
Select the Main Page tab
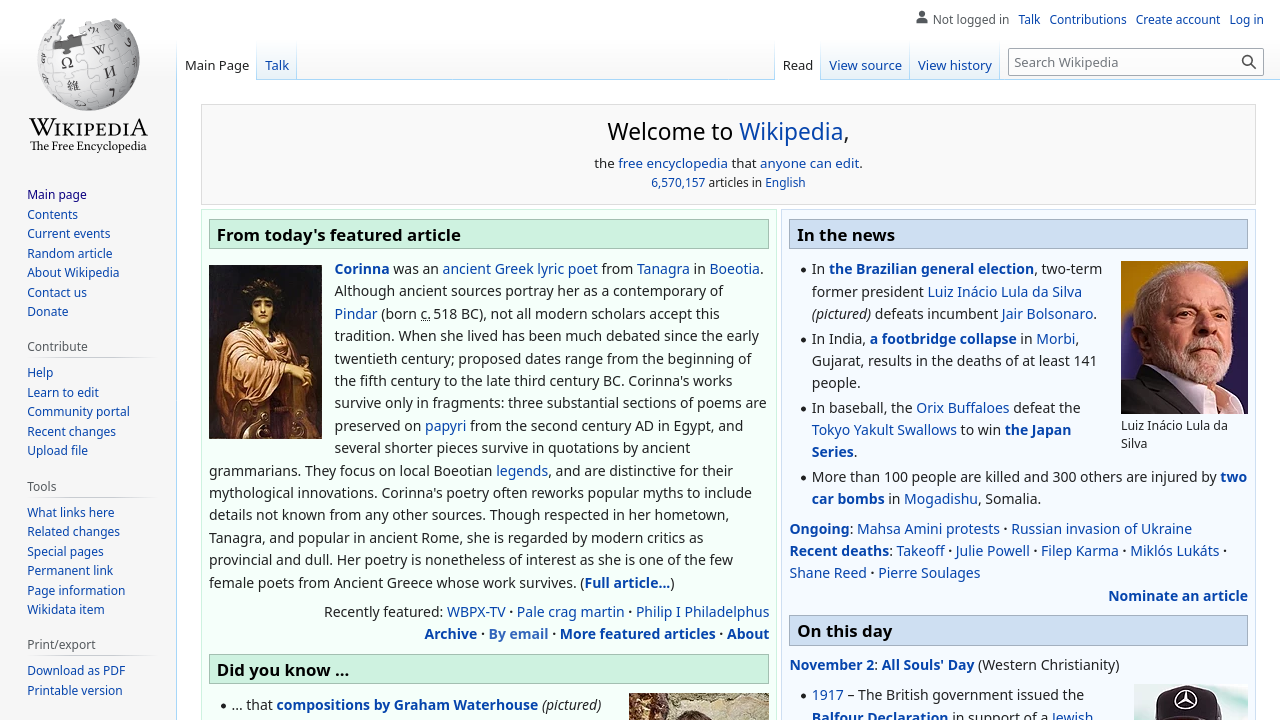217,65
